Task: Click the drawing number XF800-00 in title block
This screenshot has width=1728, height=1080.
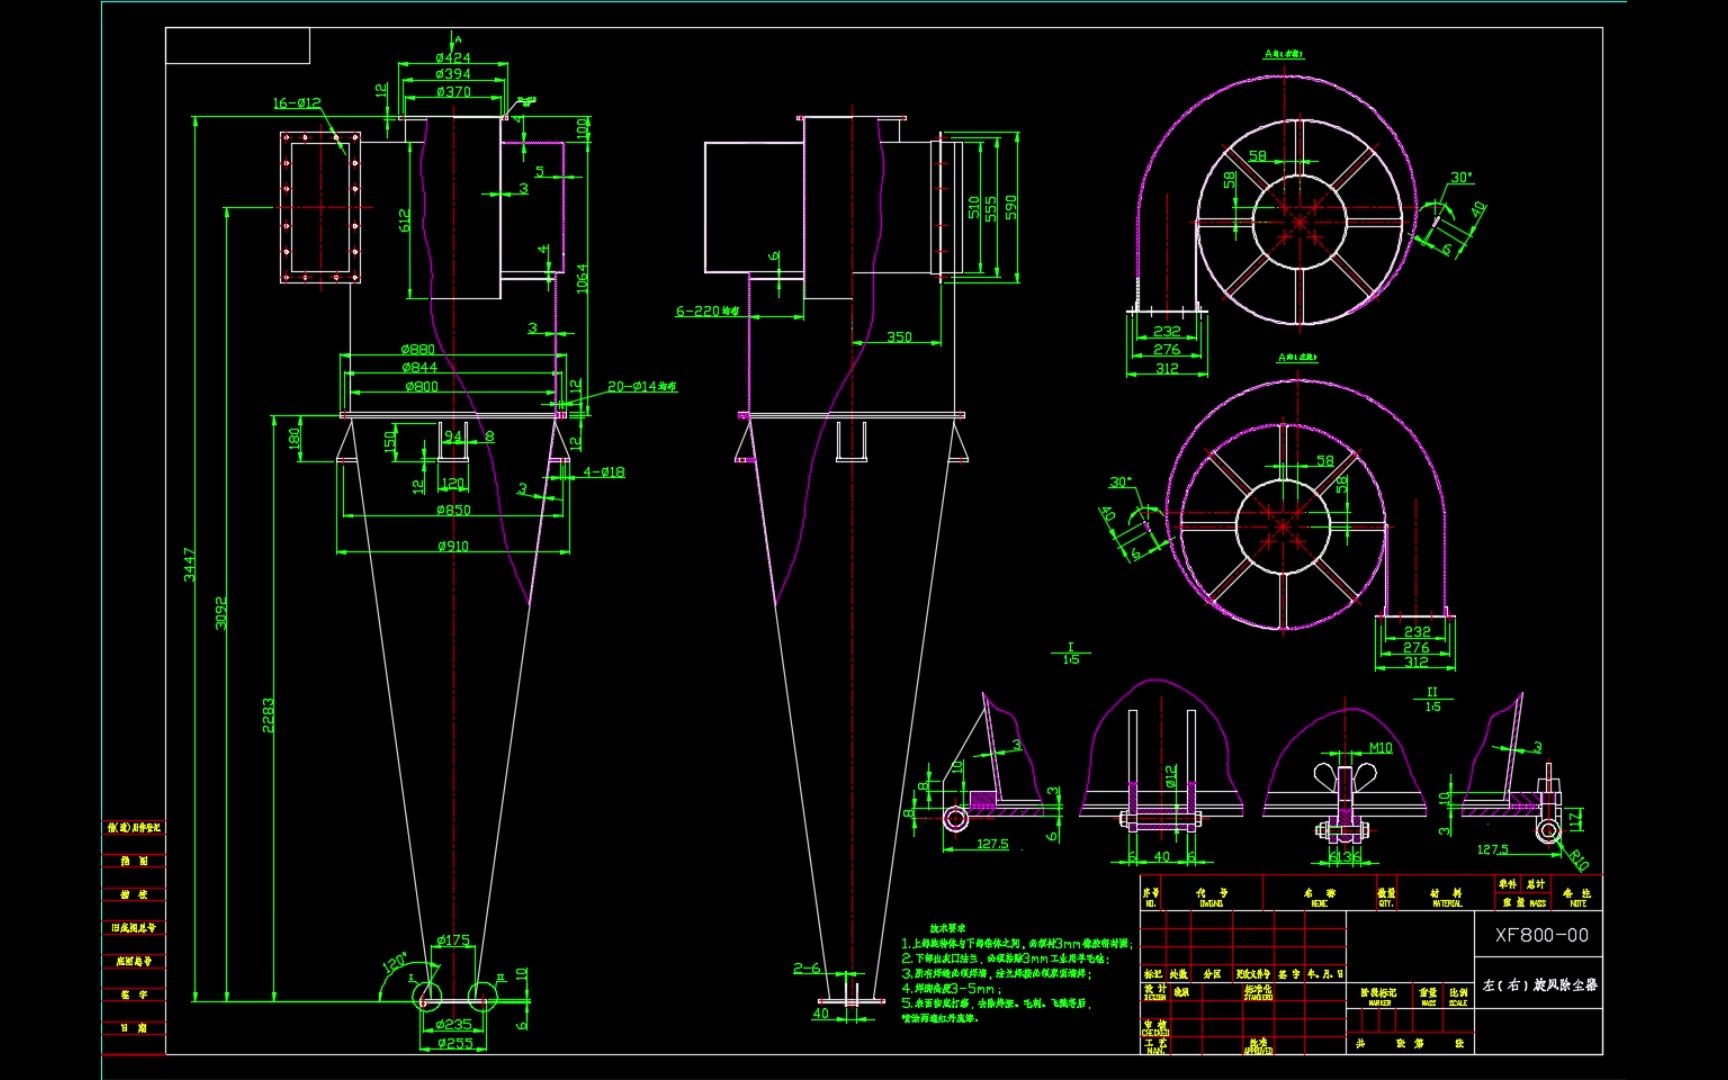Action: coord(1541,936)
